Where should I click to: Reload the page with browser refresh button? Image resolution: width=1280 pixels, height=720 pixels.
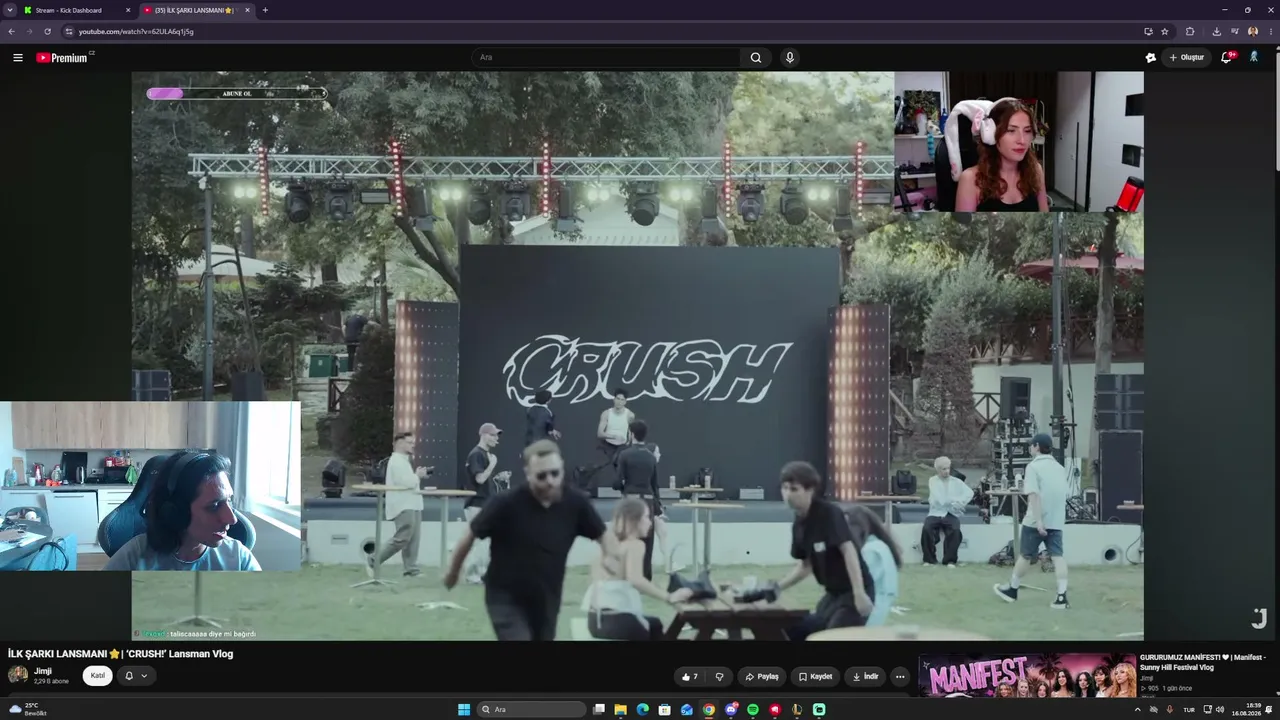click(x=47, y=31)
